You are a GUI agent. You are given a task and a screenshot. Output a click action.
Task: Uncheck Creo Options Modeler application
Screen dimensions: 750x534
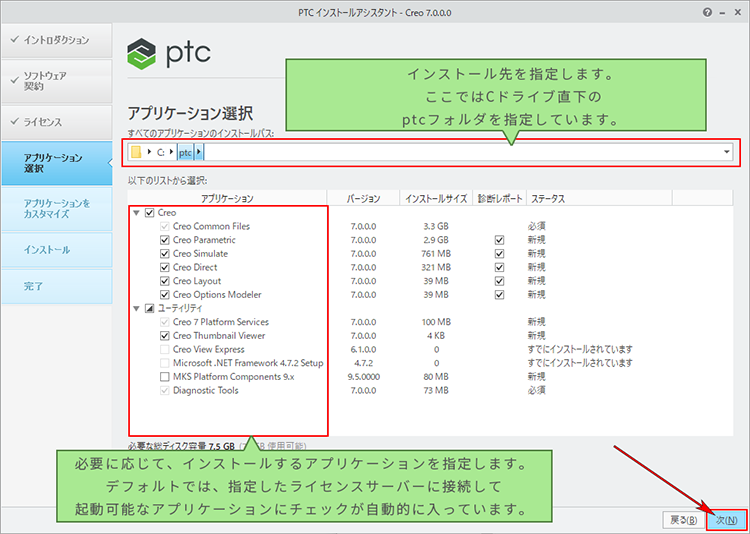(x=165, y=295)
